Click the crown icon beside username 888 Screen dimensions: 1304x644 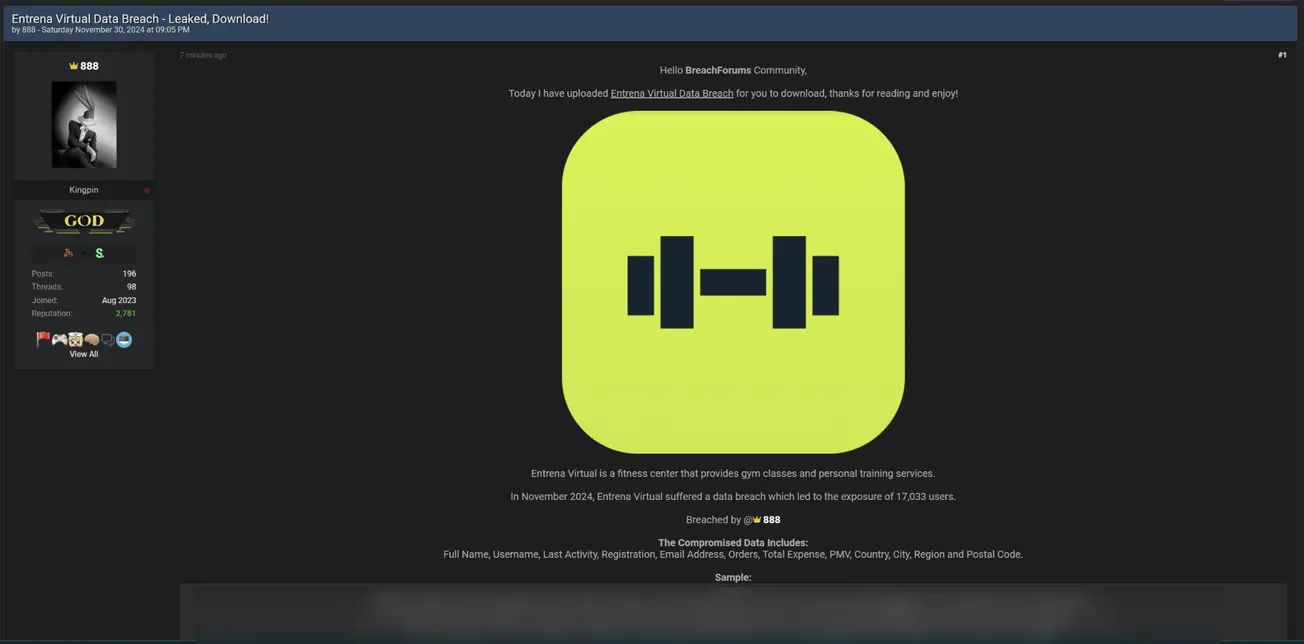tap(72, 65)
